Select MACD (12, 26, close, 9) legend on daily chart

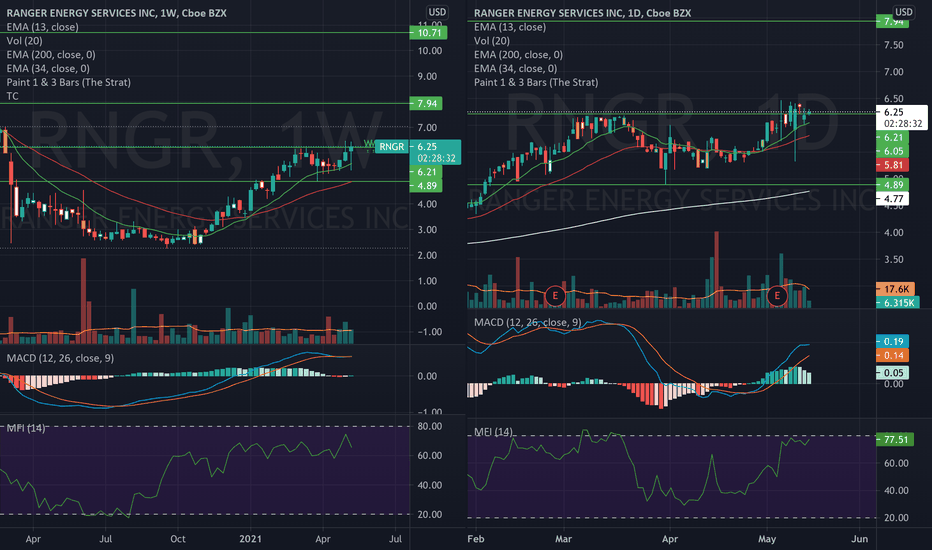point(528,322)
